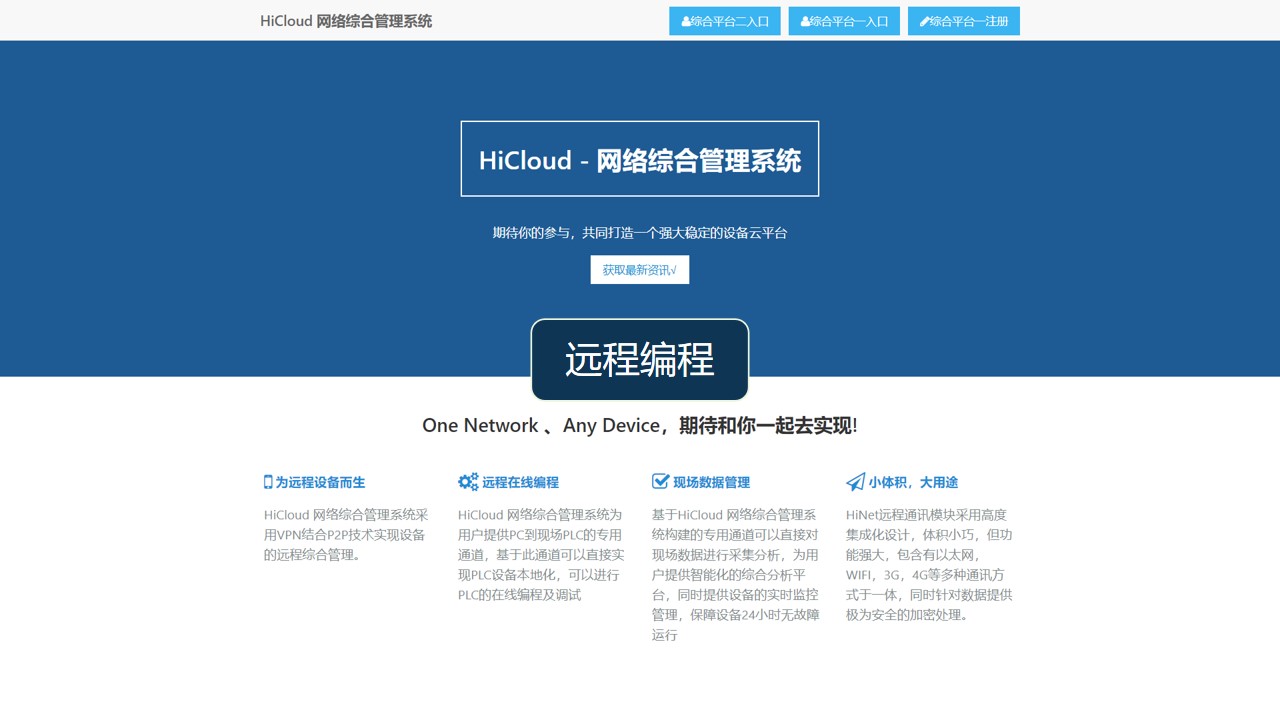
Task: Open the HiCloud 网络综合管理系统 navbar brand link
Action: 346,21
